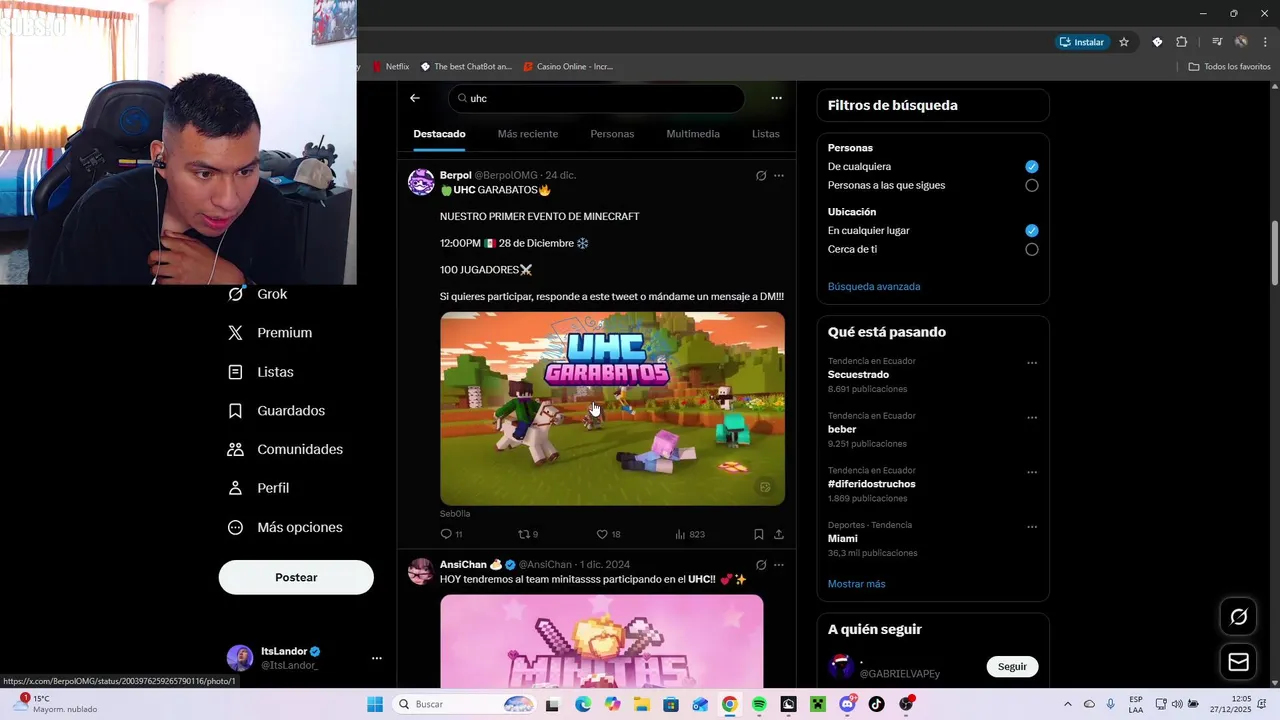The height and width of the screenshot is (720, 1280).
Task: Reply to Berpol's UHC Garabatos tweet
Action: pyautogui.click(x=451, y=534)
